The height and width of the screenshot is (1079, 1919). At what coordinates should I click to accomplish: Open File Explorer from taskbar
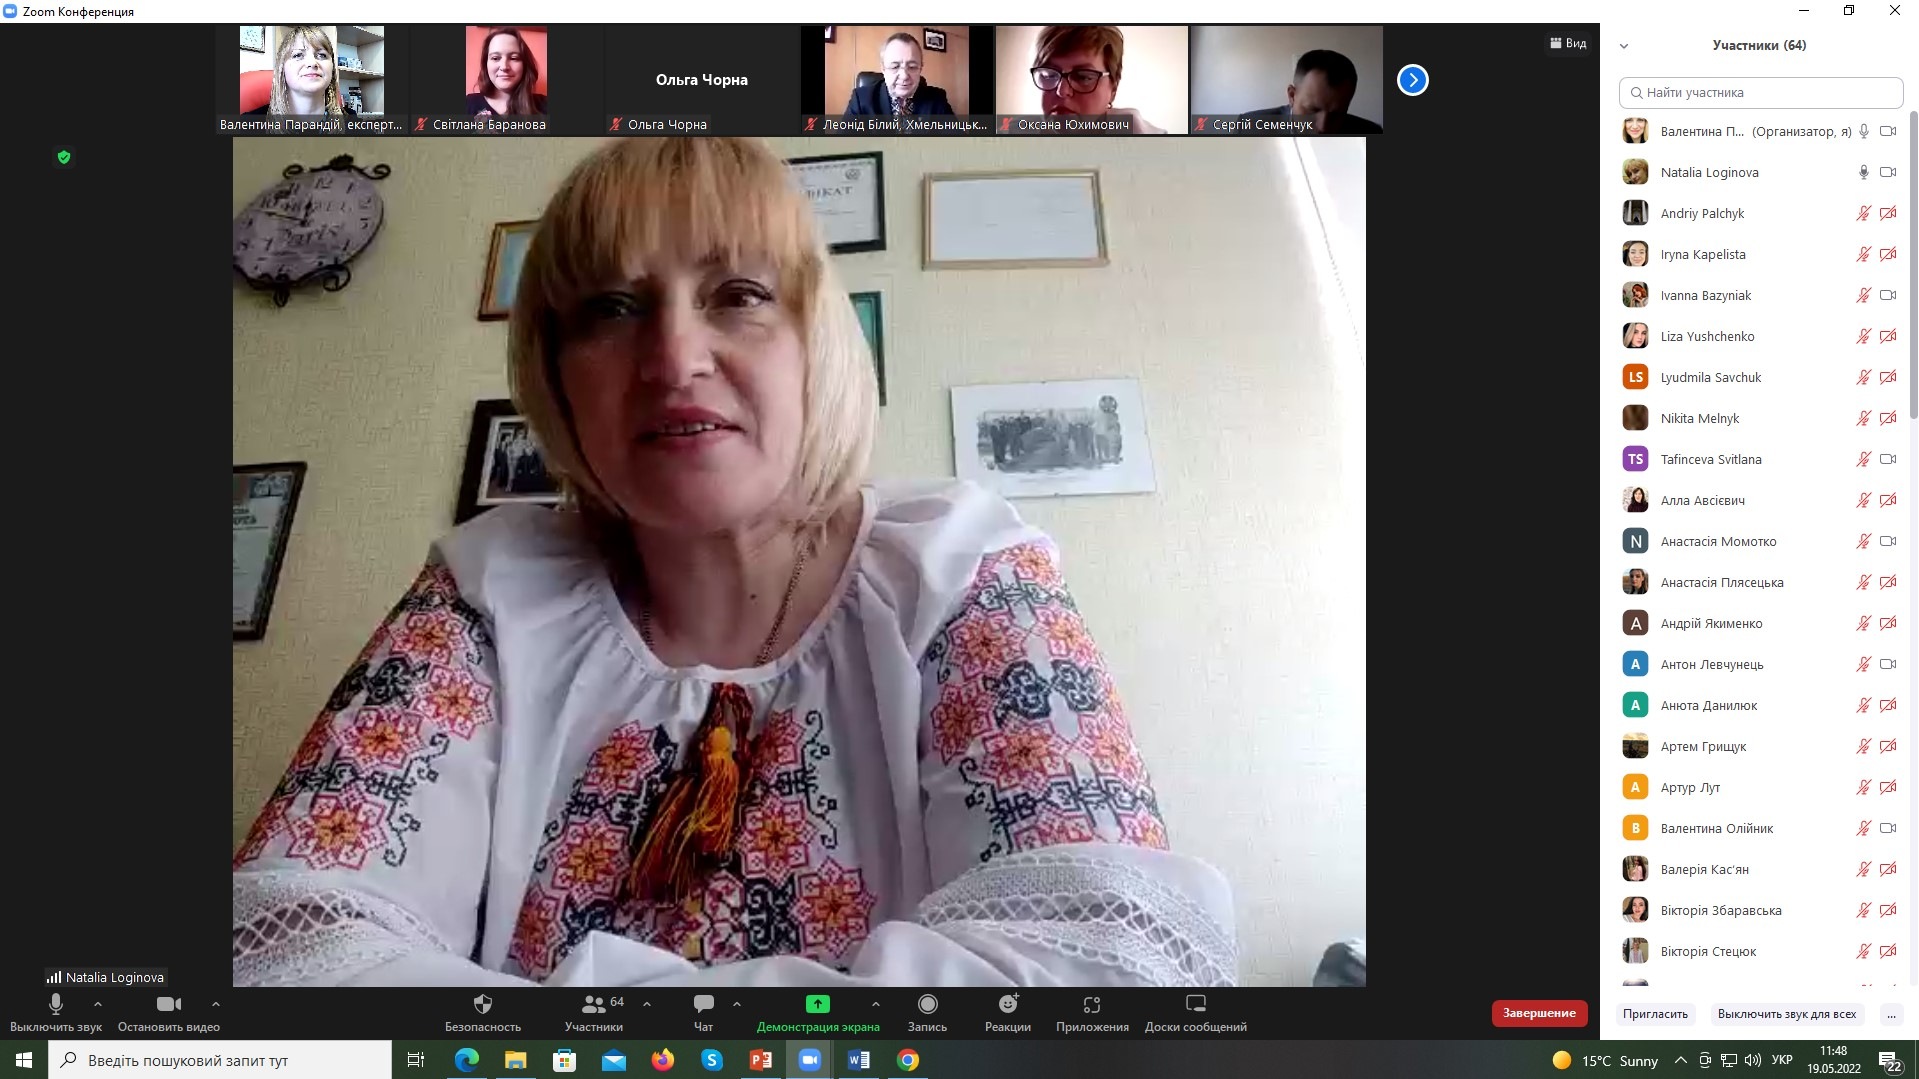tap(516, 1060)
